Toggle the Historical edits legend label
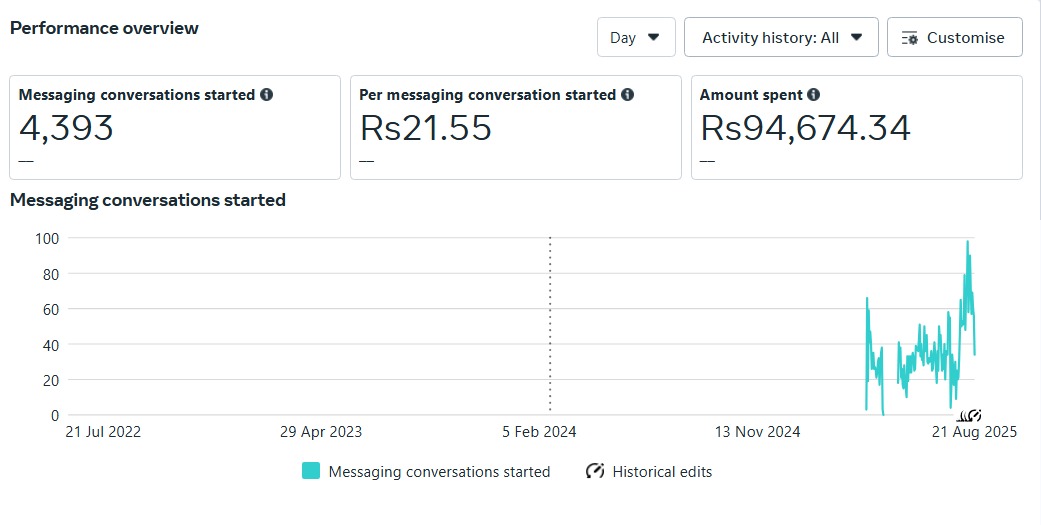The image size is (1041, 525). [662, 472]
